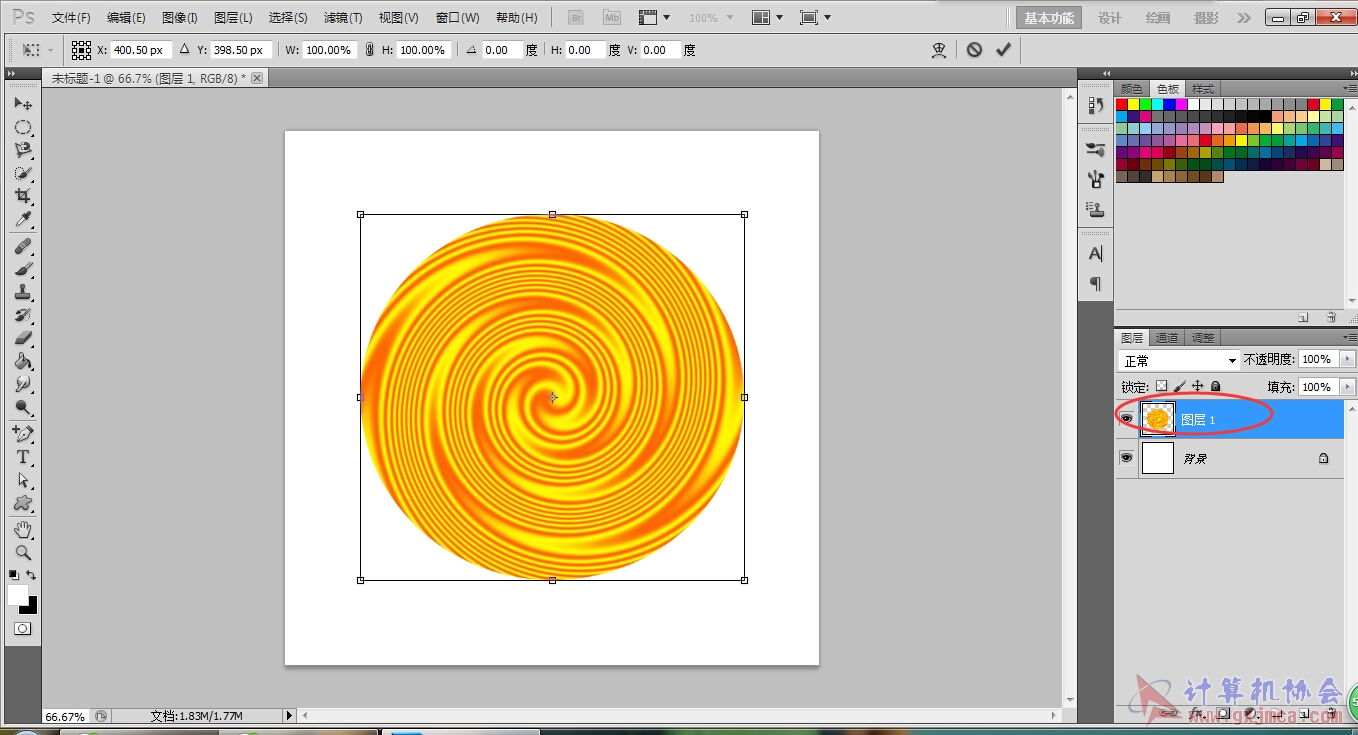The image size is (1358, 735).
Task: Select the Zoom tool
Action: pos(23,552)
